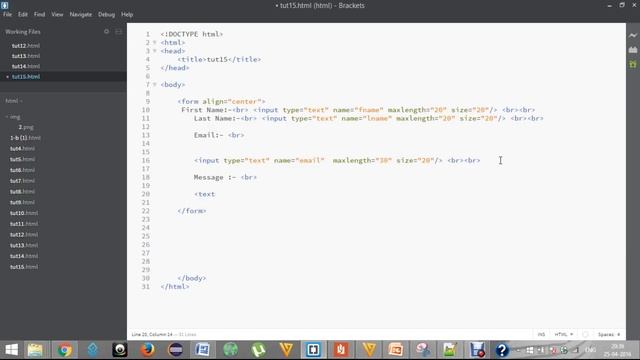Image resolution: width=640 pixels, height=360 pixels.
Task: Click the circular linting status indicator in status bar
Action: tap(585, 334)
